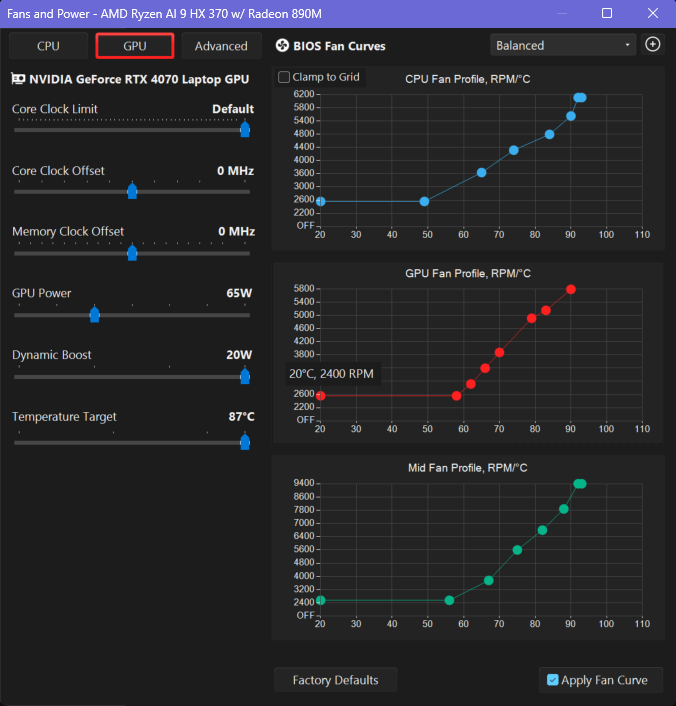Toggle the Apply Fan Curve checkbox
Image resolution: width=676 pixels, height=706 pixels.
(x=553, y=680)
